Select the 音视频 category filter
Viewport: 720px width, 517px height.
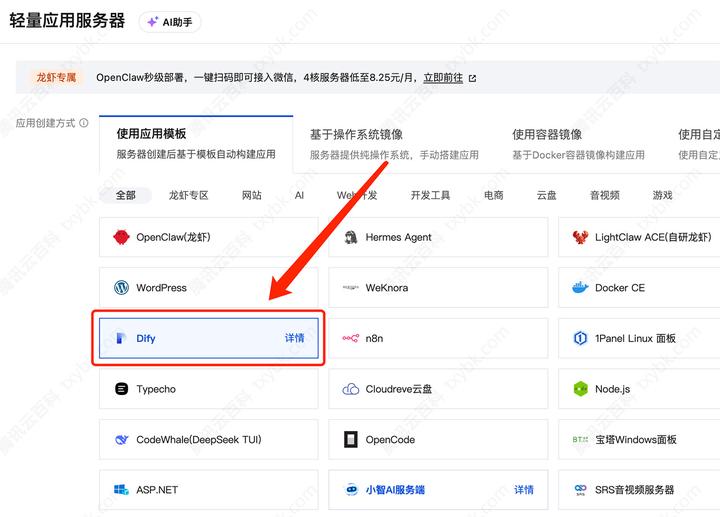coord(605,195)
